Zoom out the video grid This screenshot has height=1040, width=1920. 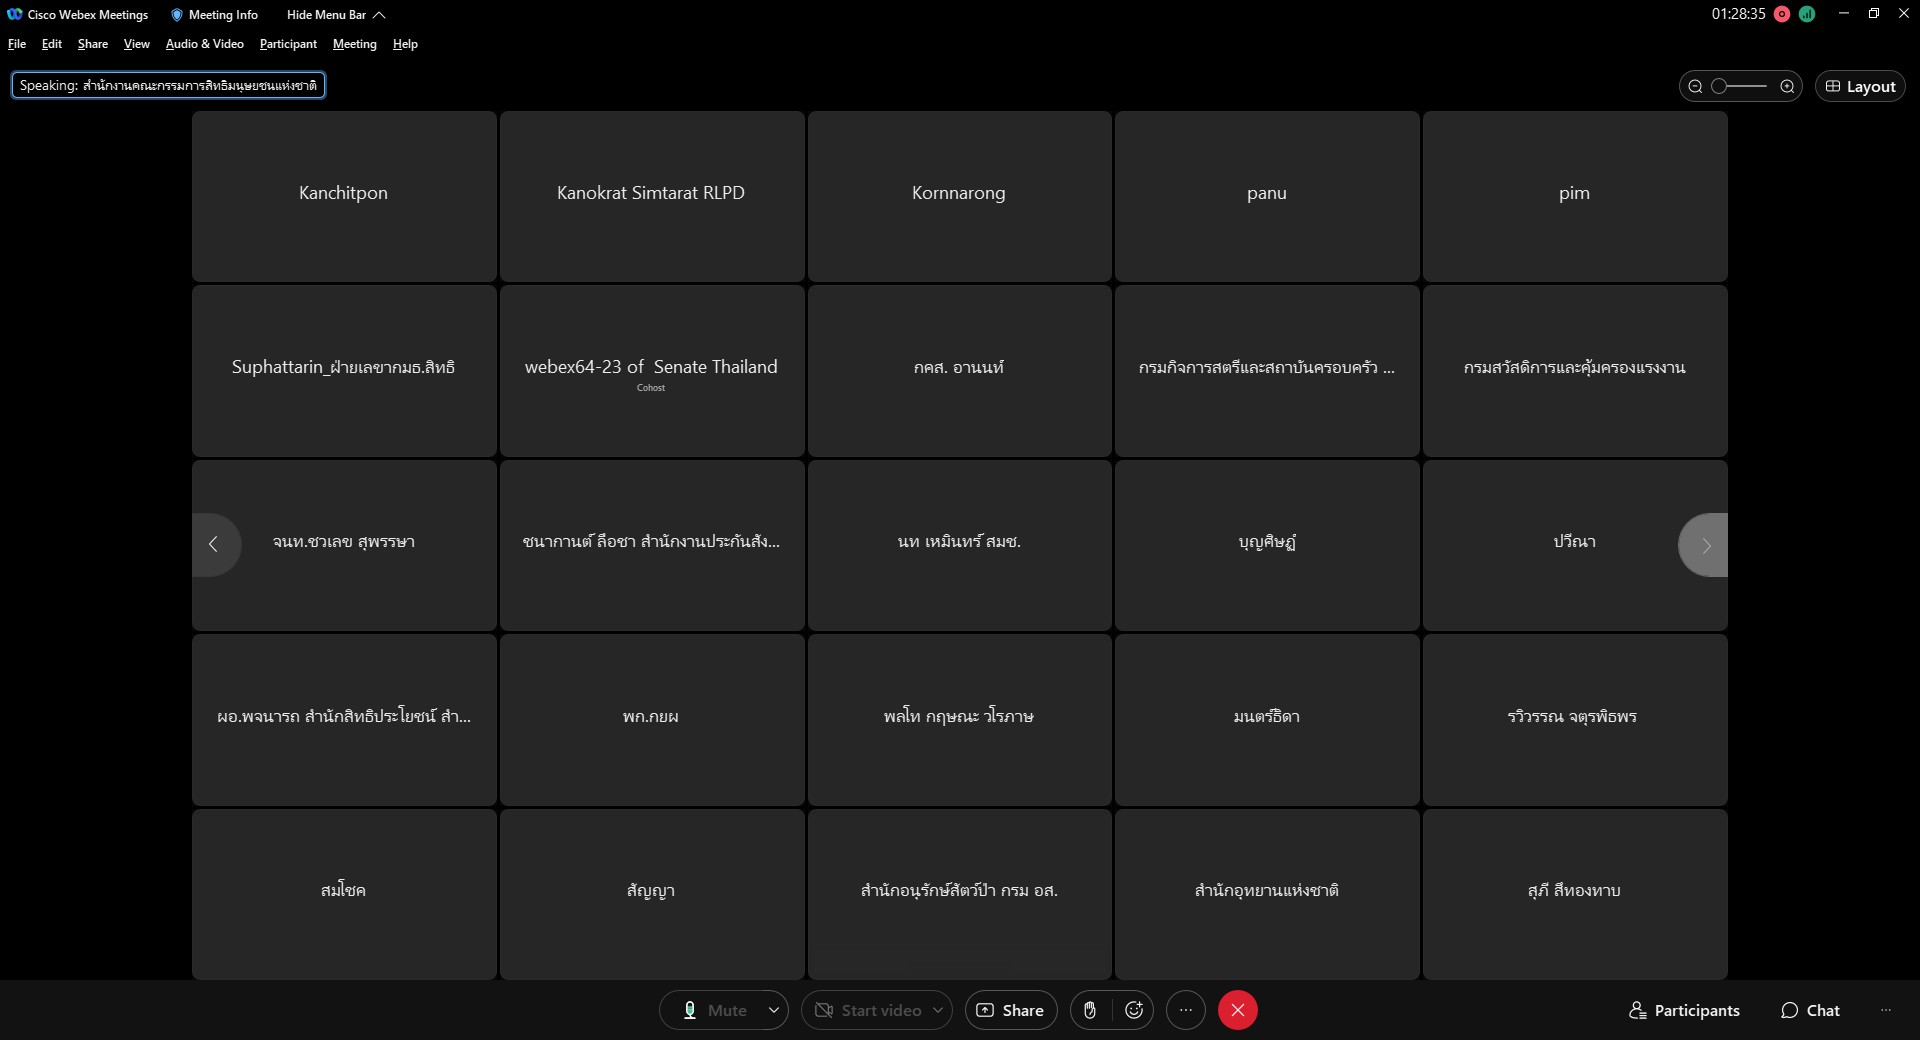tap(1695, 86)
